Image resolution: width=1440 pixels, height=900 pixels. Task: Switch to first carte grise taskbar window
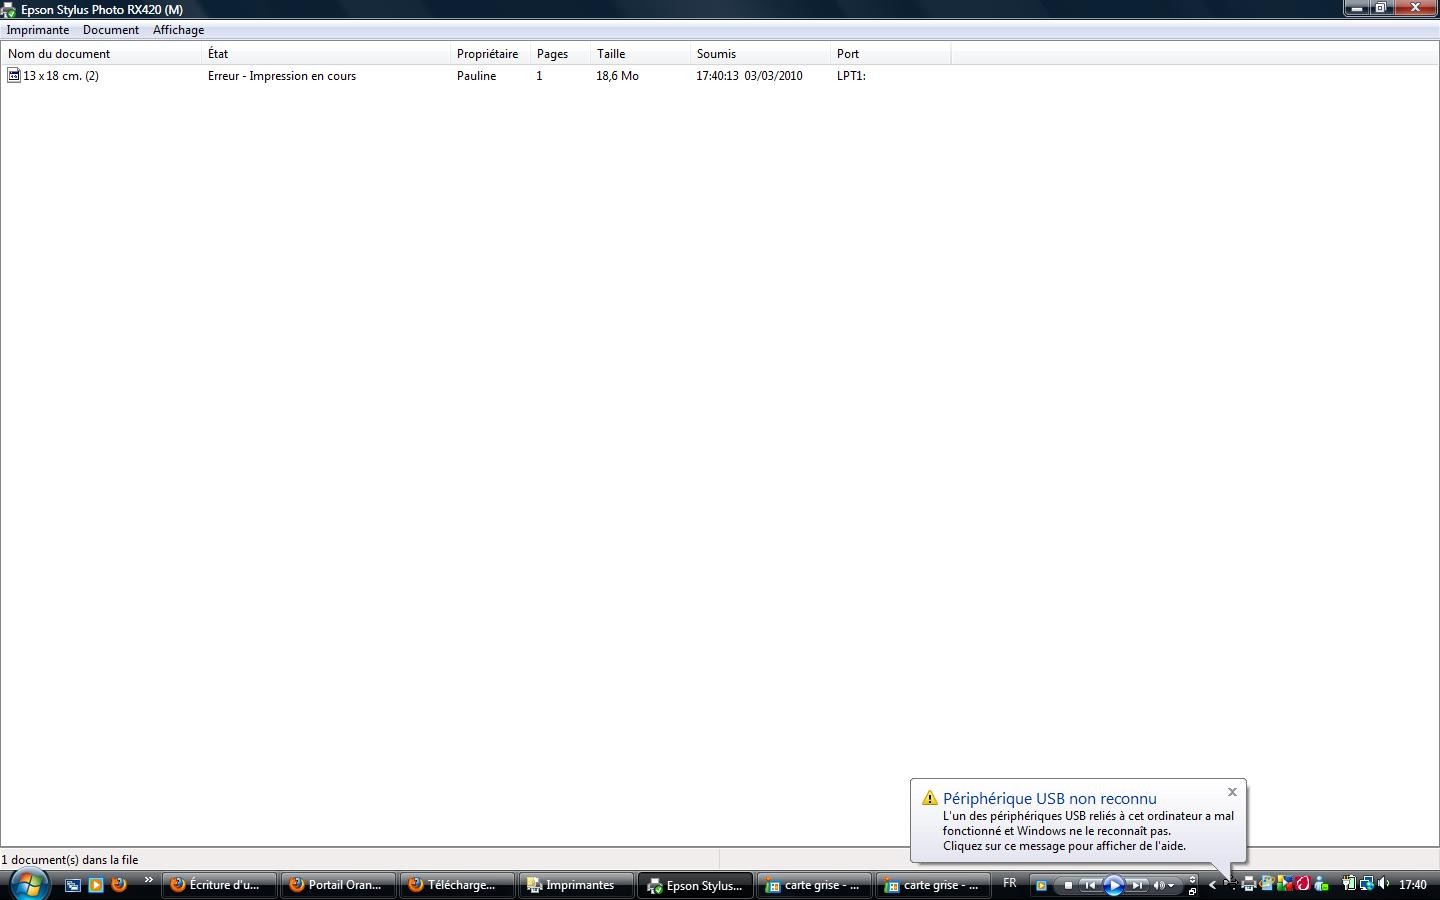(814, 885)
